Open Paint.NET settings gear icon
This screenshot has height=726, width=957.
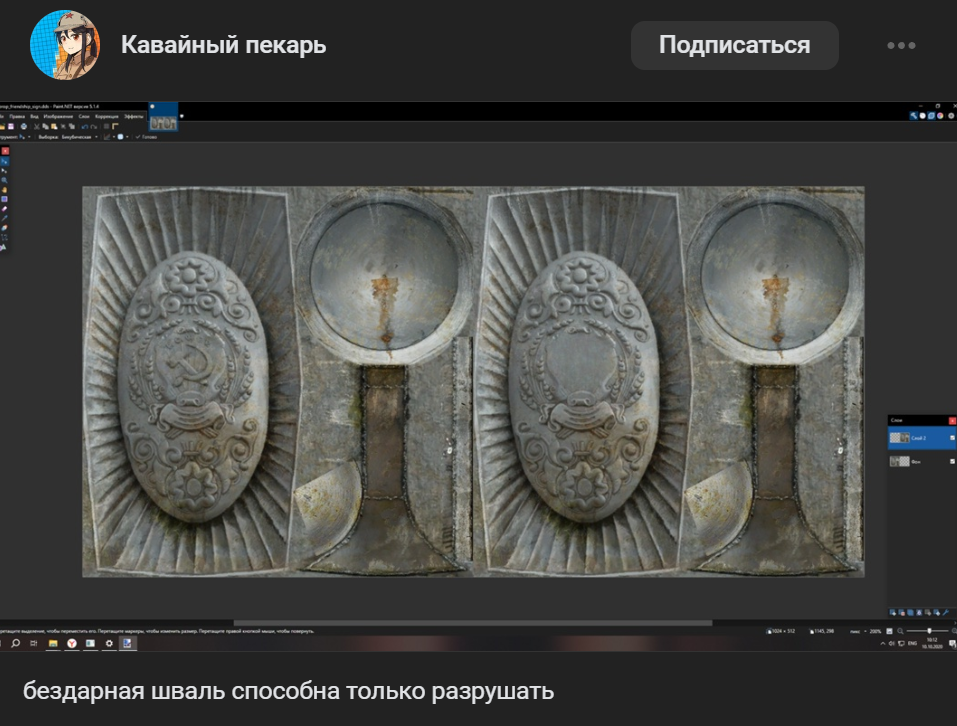click(x=951, y=115)
